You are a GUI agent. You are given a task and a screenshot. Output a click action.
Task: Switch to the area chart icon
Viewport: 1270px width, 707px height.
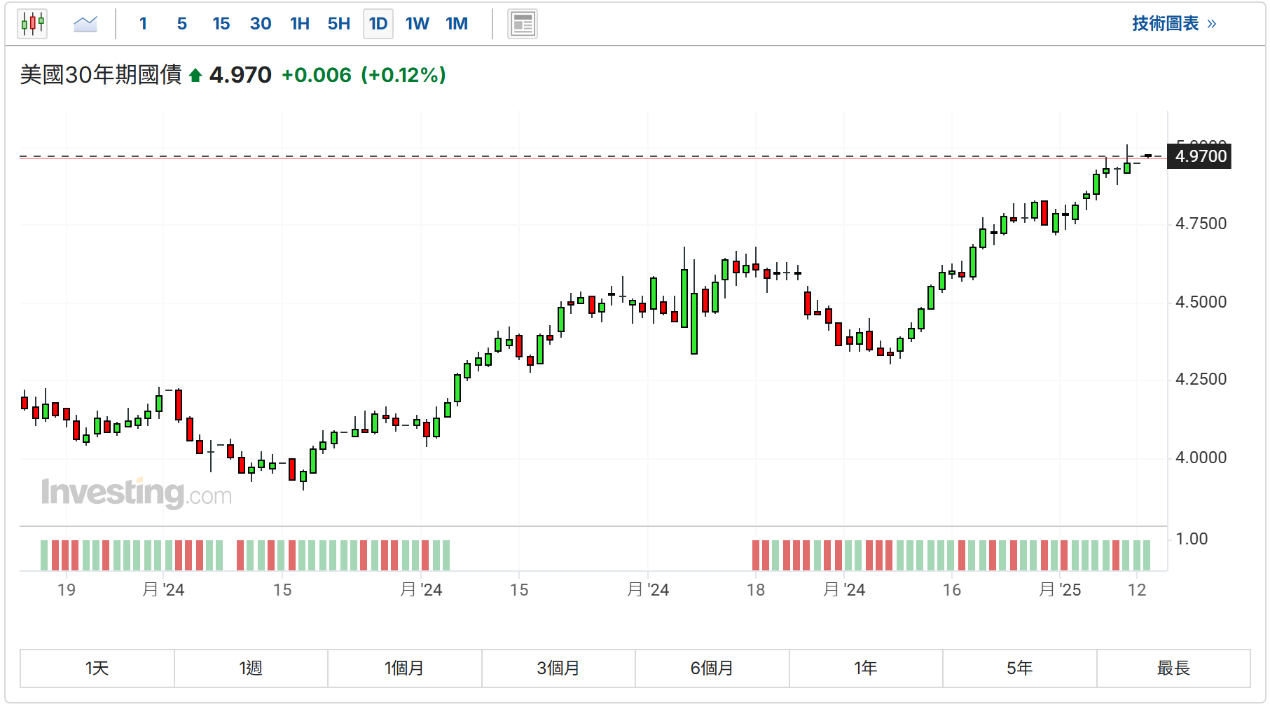coord(85,23)
